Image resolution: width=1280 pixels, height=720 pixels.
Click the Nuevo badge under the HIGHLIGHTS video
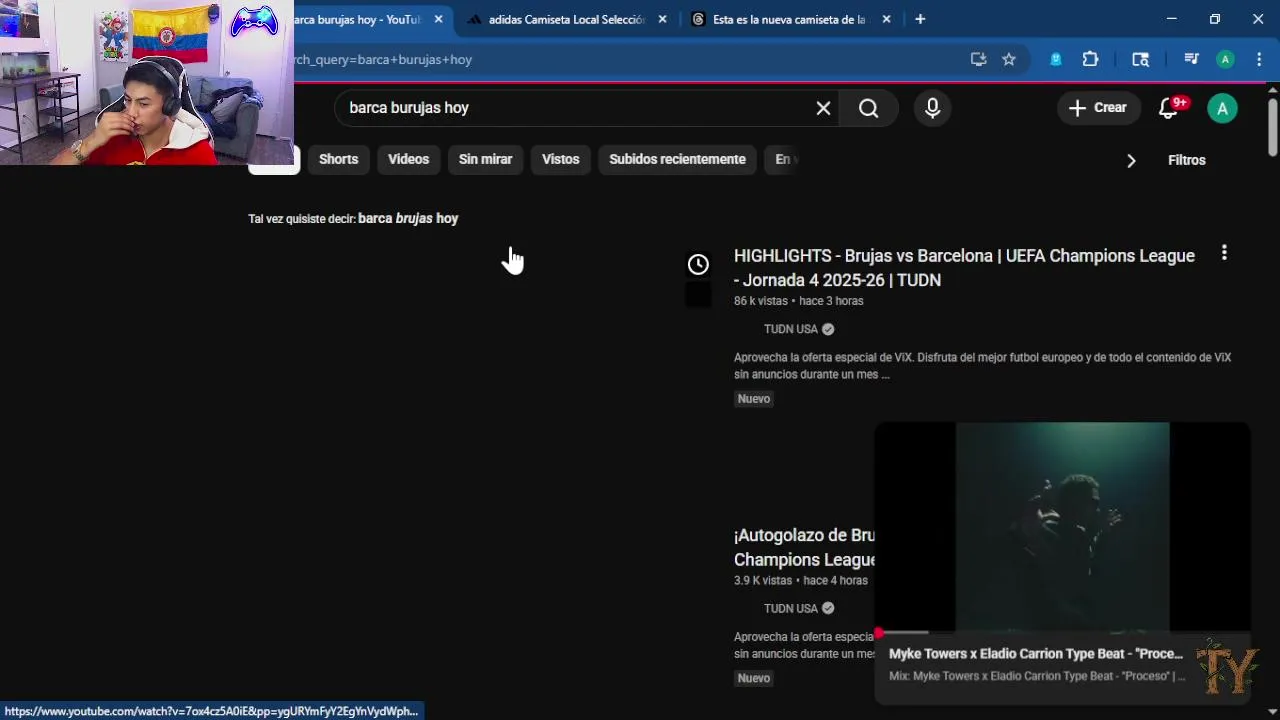click(754, 399)
